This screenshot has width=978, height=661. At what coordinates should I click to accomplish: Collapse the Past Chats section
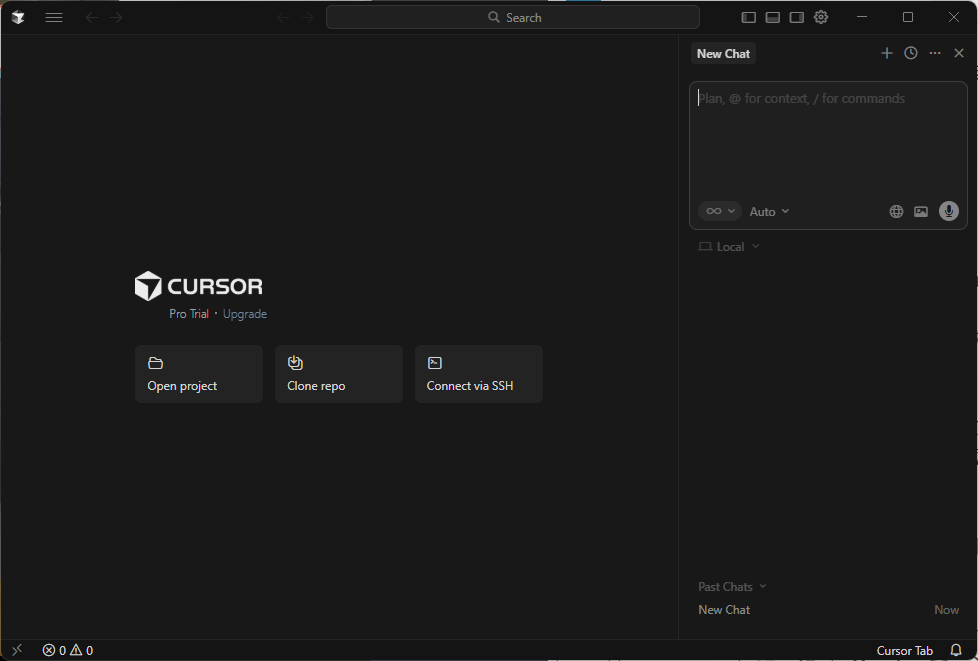pyautogui.click(x=732, y=586)
